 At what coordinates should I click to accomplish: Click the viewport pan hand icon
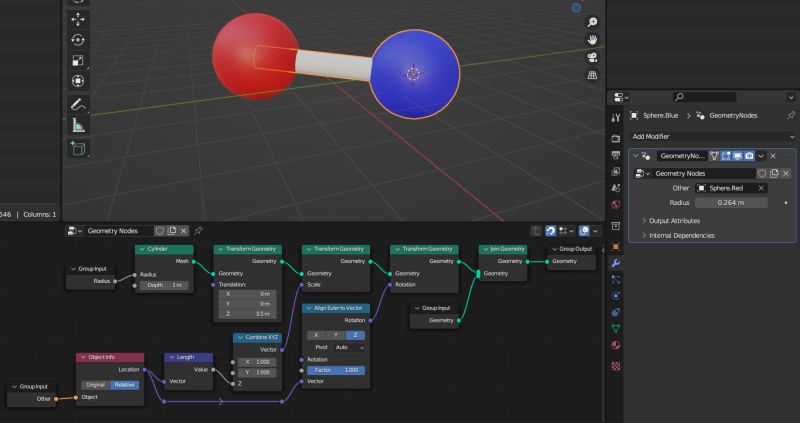(592, 40)
